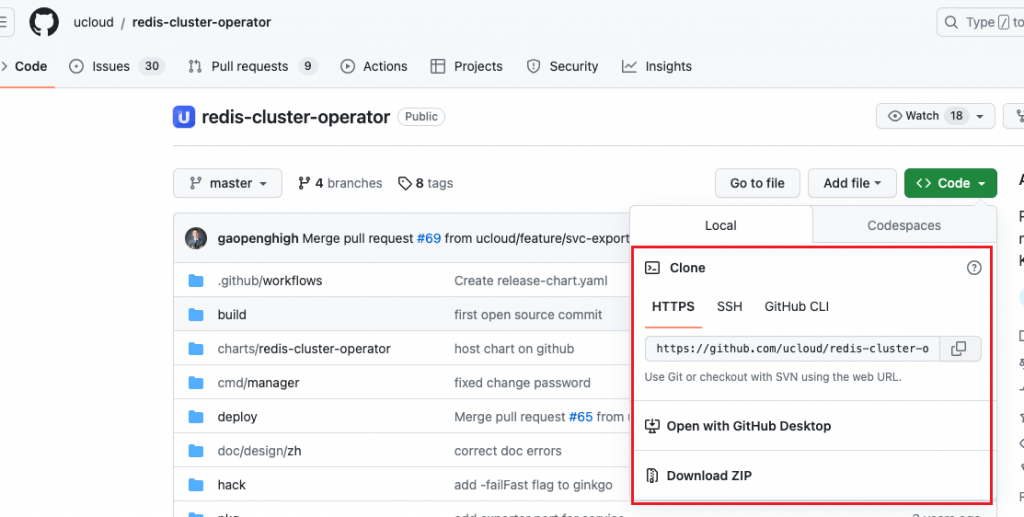Image resolution: width=1024 pixels, height=517 pixels.
Task: Click the Security shield icon
Action: pyautogui.click(x=534, y=67)
